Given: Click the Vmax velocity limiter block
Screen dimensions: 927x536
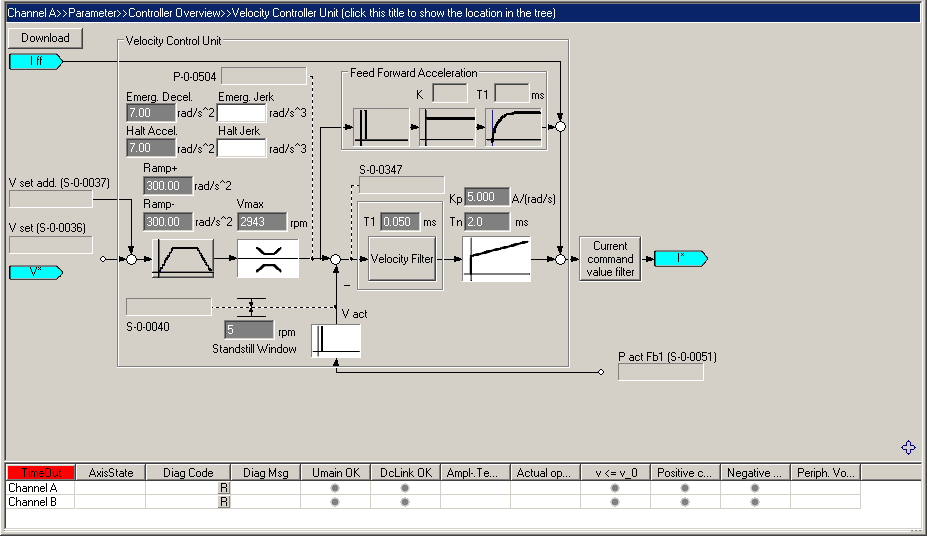Looking at the screenshot, I should click(268, 258).
